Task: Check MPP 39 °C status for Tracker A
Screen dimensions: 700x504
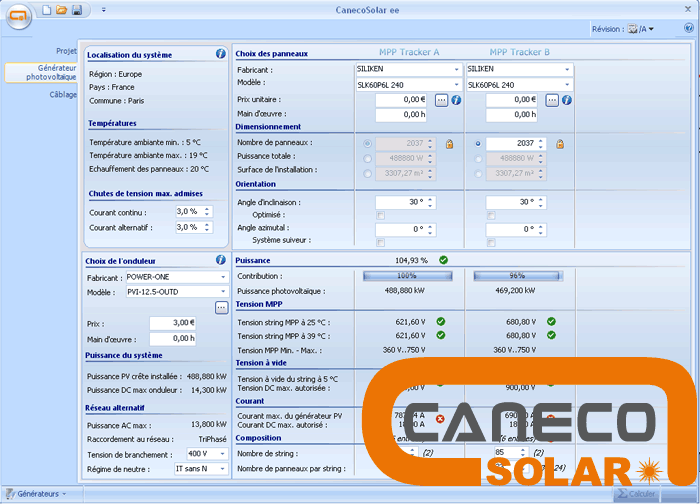Action: [x=441, y=335]
